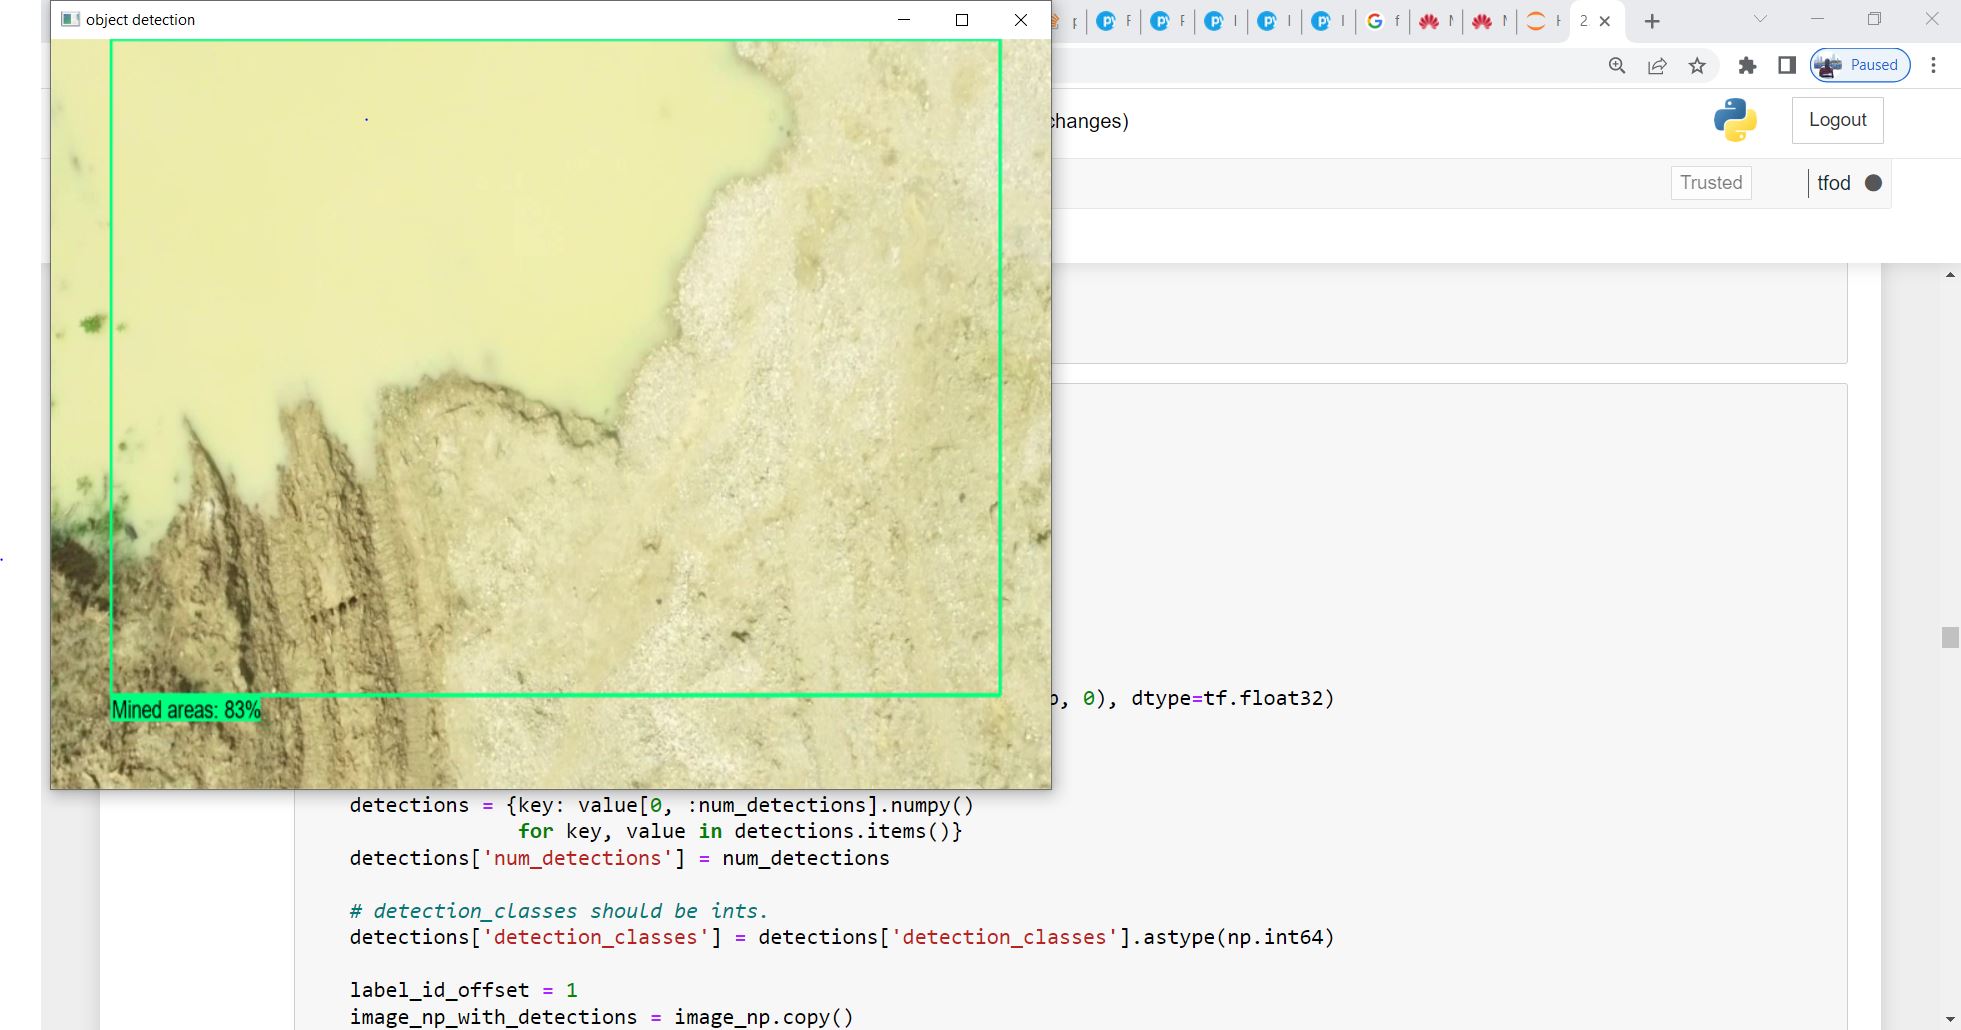Switch to the tab labeled 2
The width and height of the screenshot is (1961, 1030).
click(x=1586, y=20)
